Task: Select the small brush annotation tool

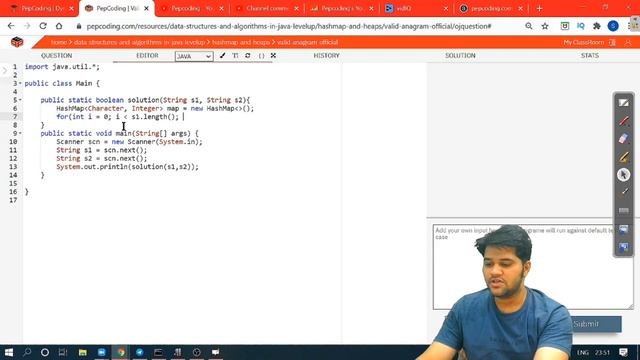Action: click(623, 192)
